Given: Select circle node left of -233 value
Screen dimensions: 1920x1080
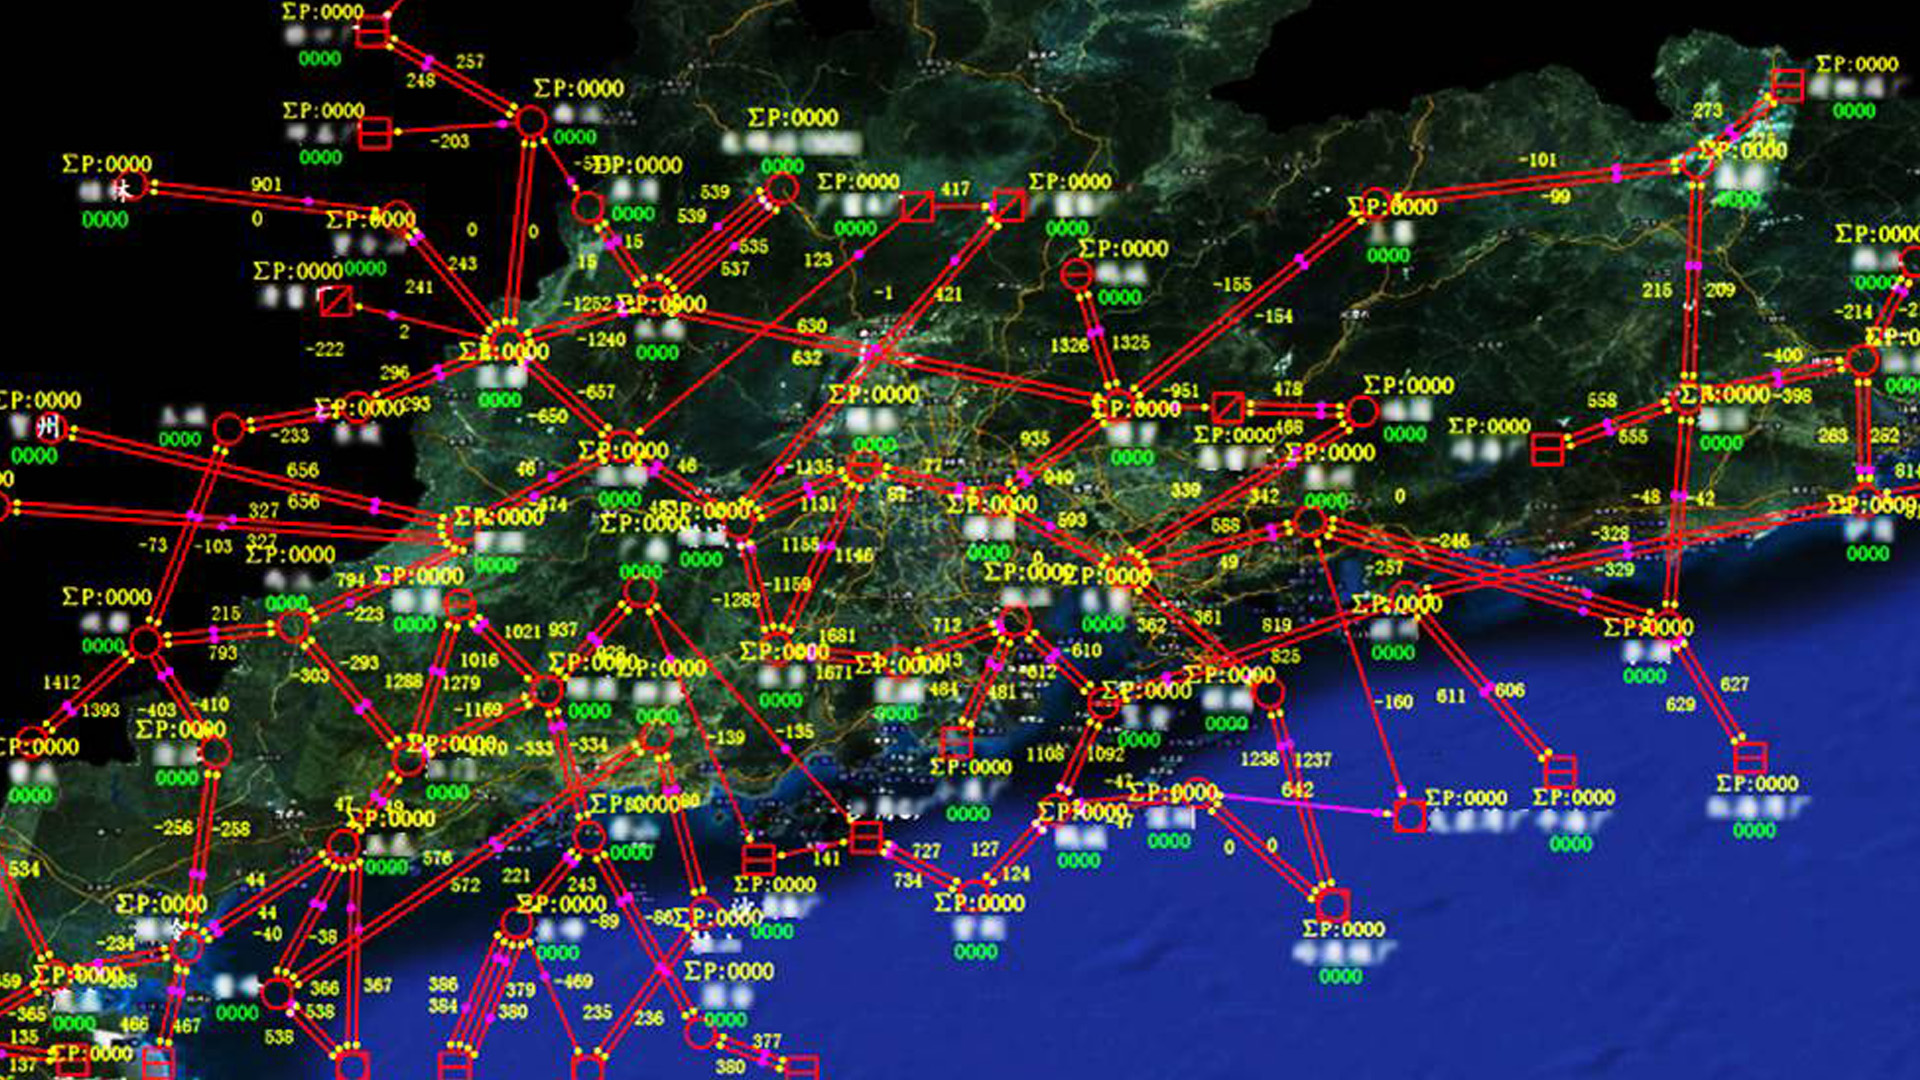Looking at the screenshot, I should tap(228, 430).
